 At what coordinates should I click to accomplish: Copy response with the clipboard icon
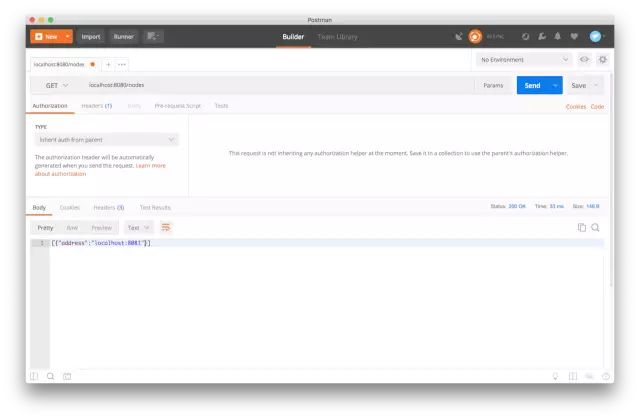(x=582, y=227)
